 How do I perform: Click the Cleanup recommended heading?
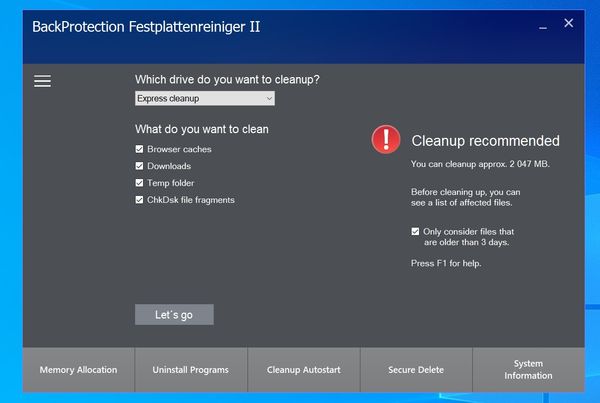pos(485,141)
